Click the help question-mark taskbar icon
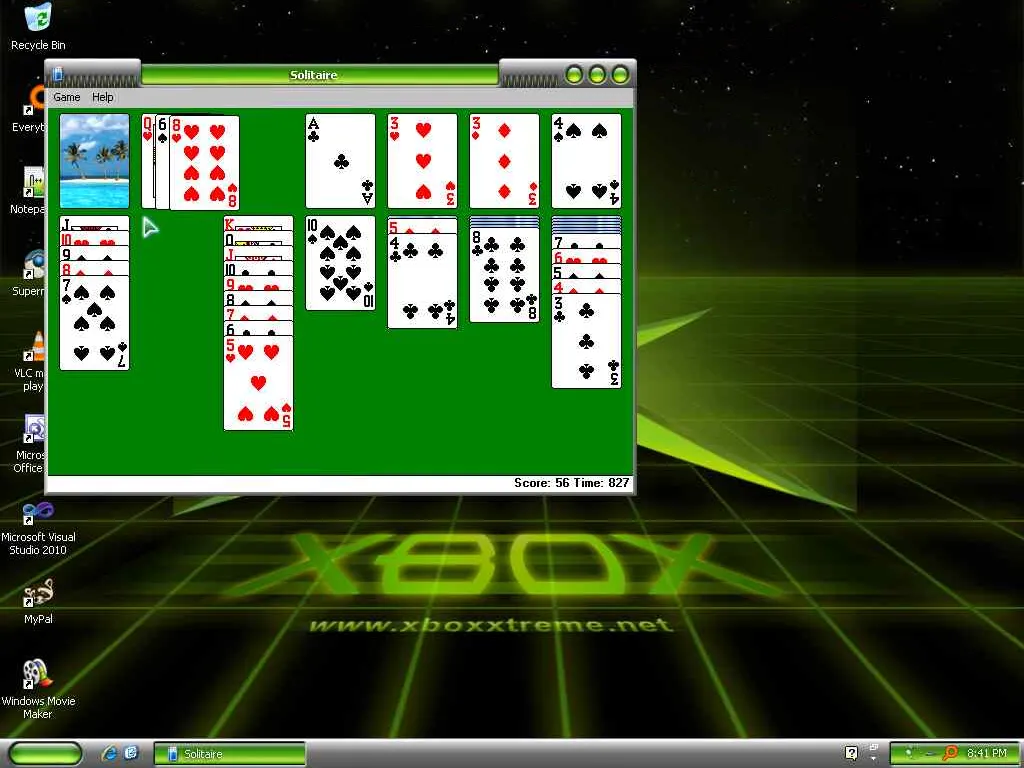 pos(851,753)
